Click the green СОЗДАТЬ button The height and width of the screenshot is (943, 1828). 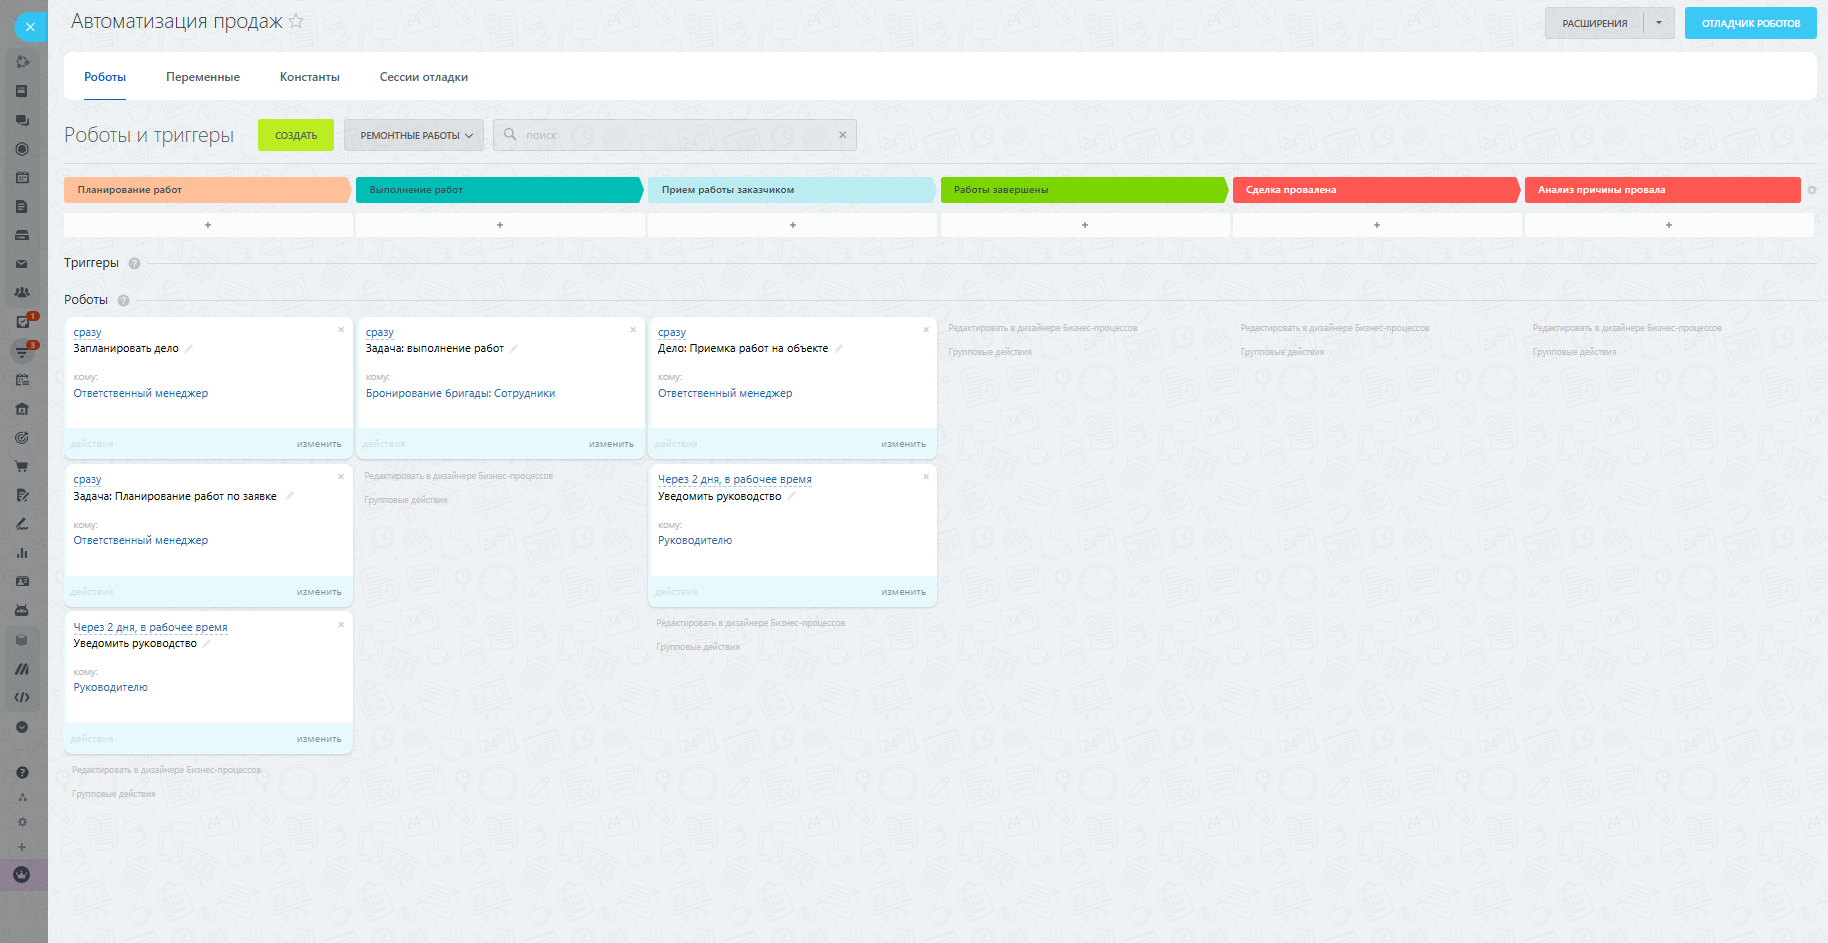pos(296,135)
